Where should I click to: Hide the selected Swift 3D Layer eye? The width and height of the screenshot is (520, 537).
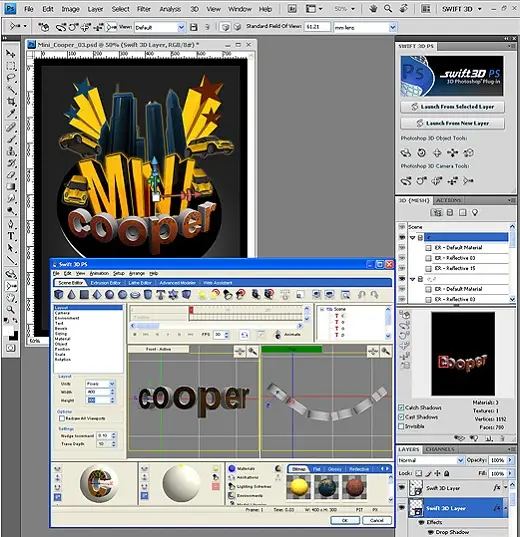coord(402,508)
